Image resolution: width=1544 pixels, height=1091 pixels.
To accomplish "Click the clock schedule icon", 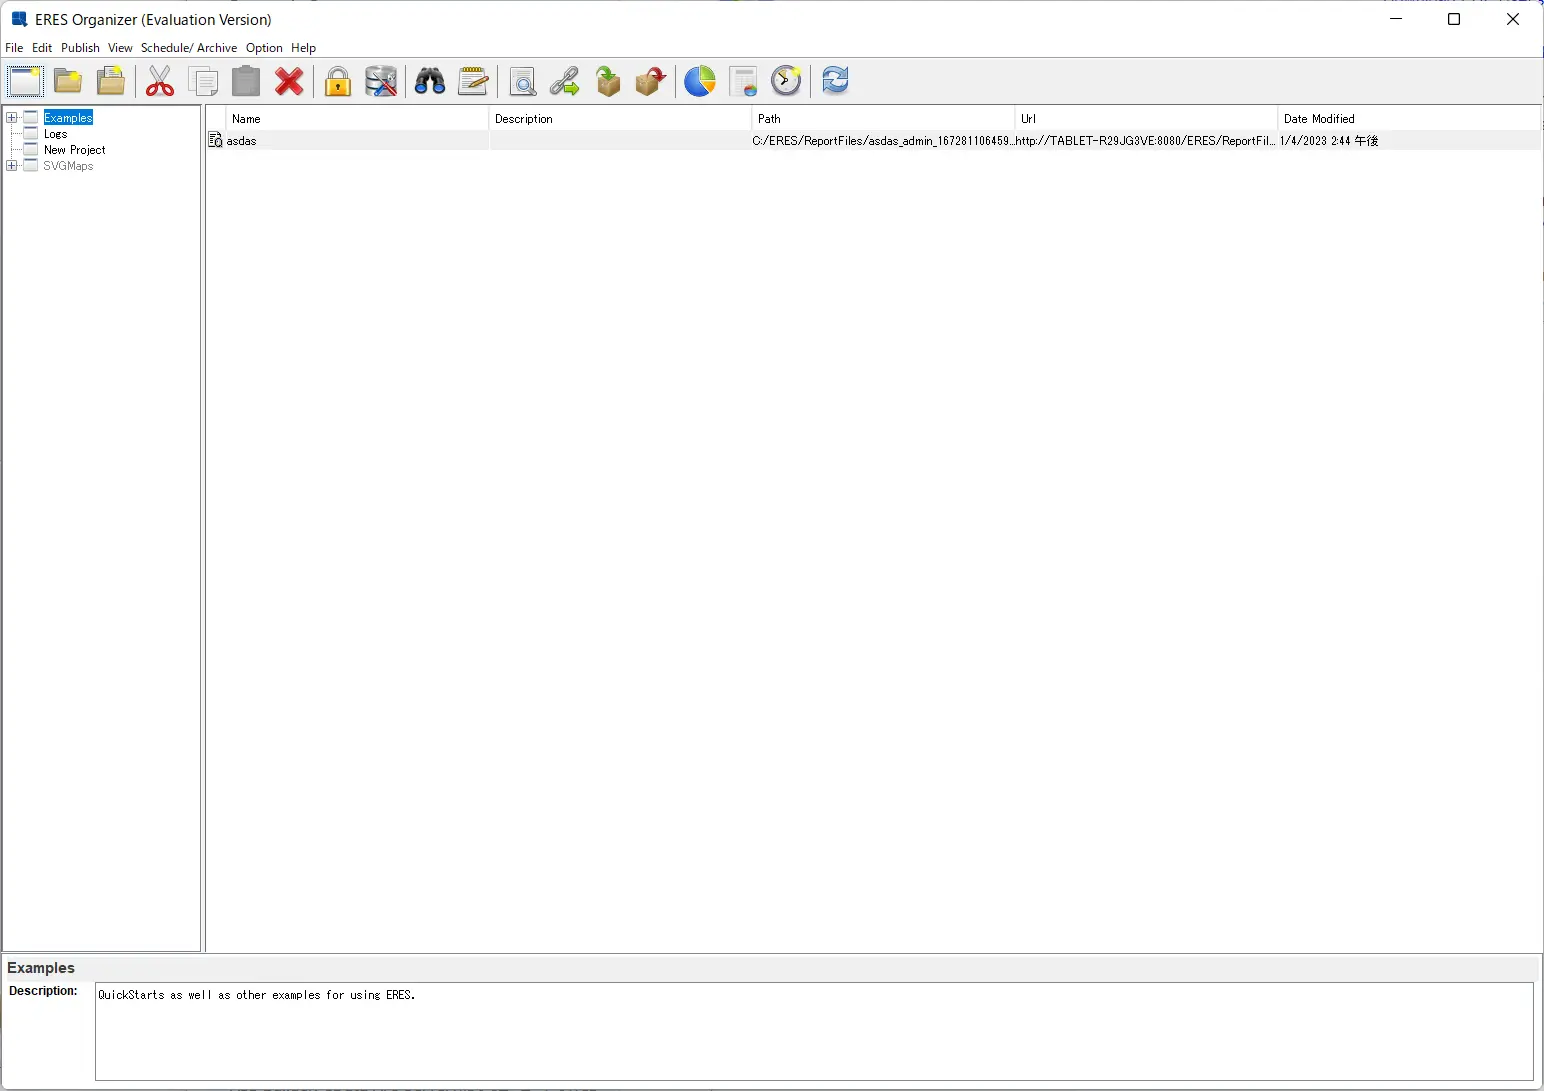I will click(x=787, y=81).
